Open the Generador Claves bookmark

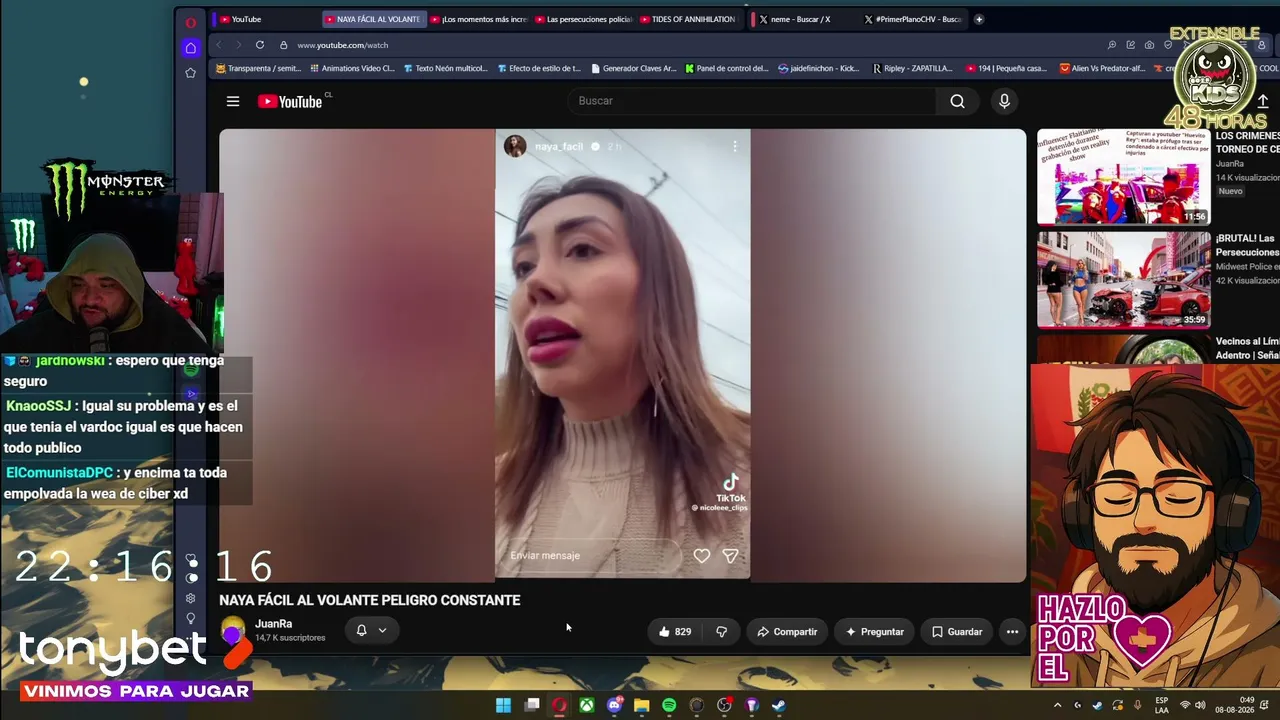click(634, 69)
